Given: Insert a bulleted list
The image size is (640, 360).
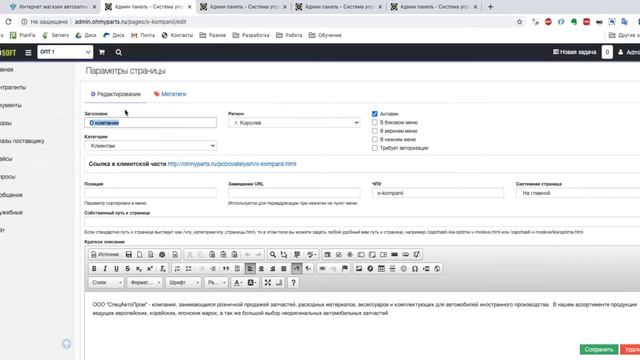Looking at the screenshot, I should pyautogui.click(x=189, y=269).
